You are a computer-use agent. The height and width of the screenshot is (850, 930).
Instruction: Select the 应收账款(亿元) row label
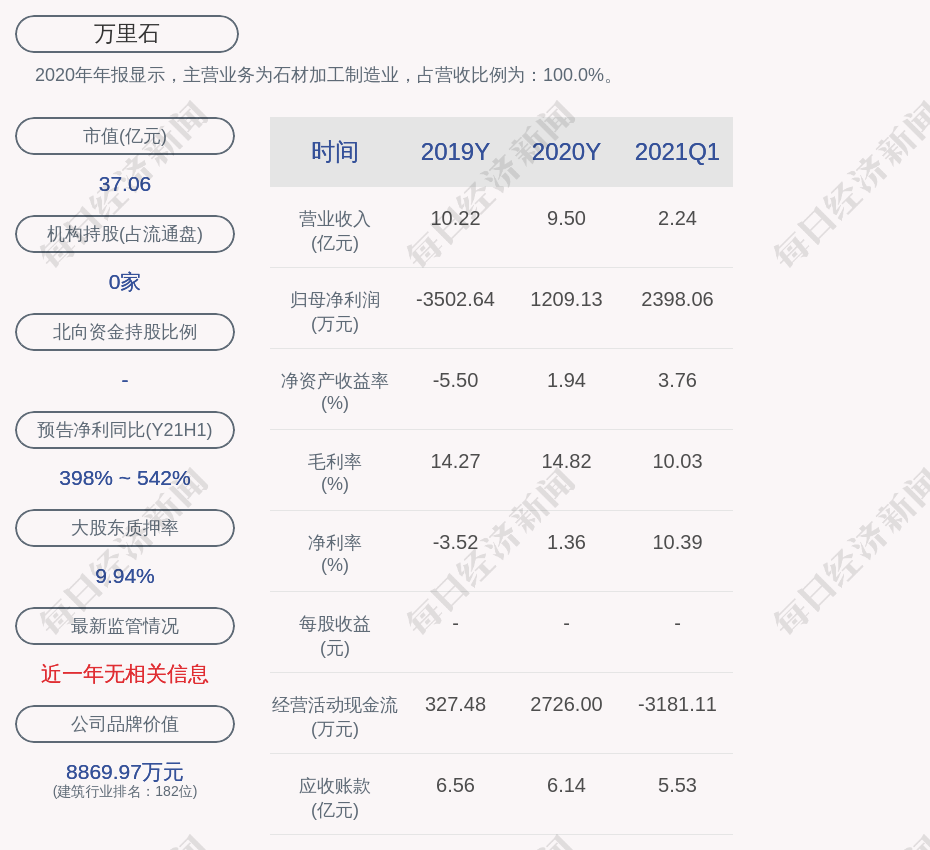pyautogui.click(x=335, y=797)
